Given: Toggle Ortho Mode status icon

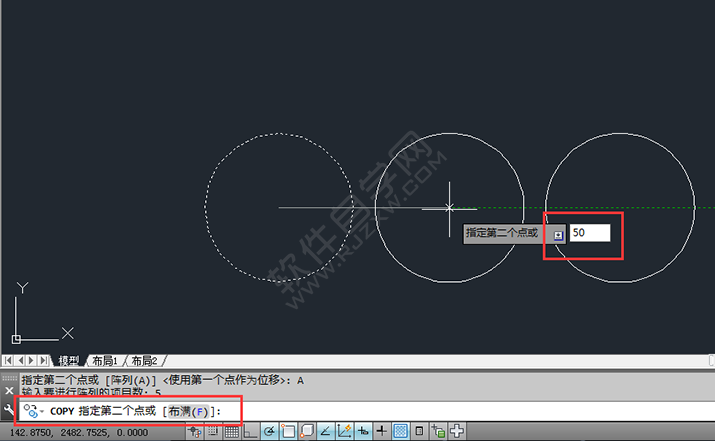Looking at the screenshot, I should click(250, 431).
